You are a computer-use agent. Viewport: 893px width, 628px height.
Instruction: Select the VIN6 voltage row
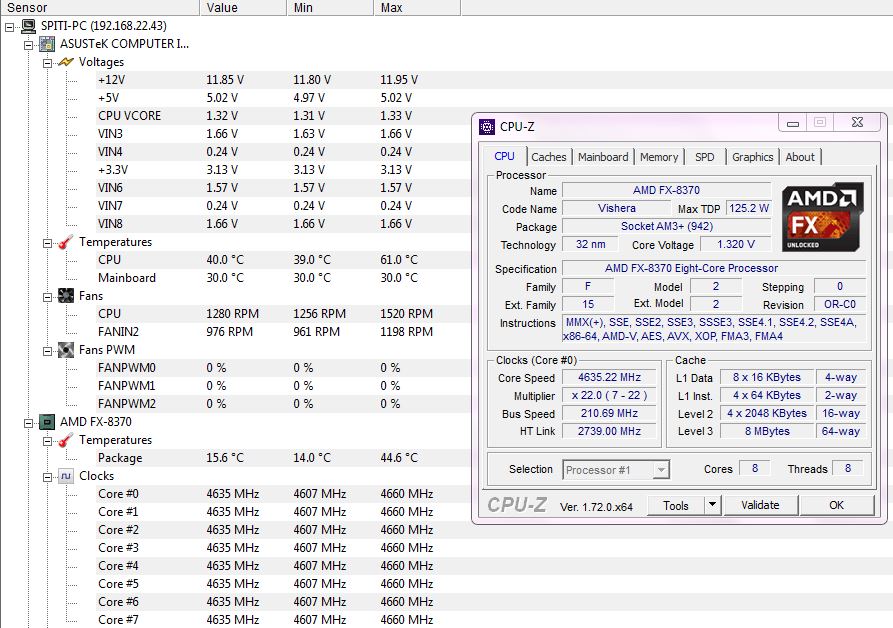pos(283,188)
